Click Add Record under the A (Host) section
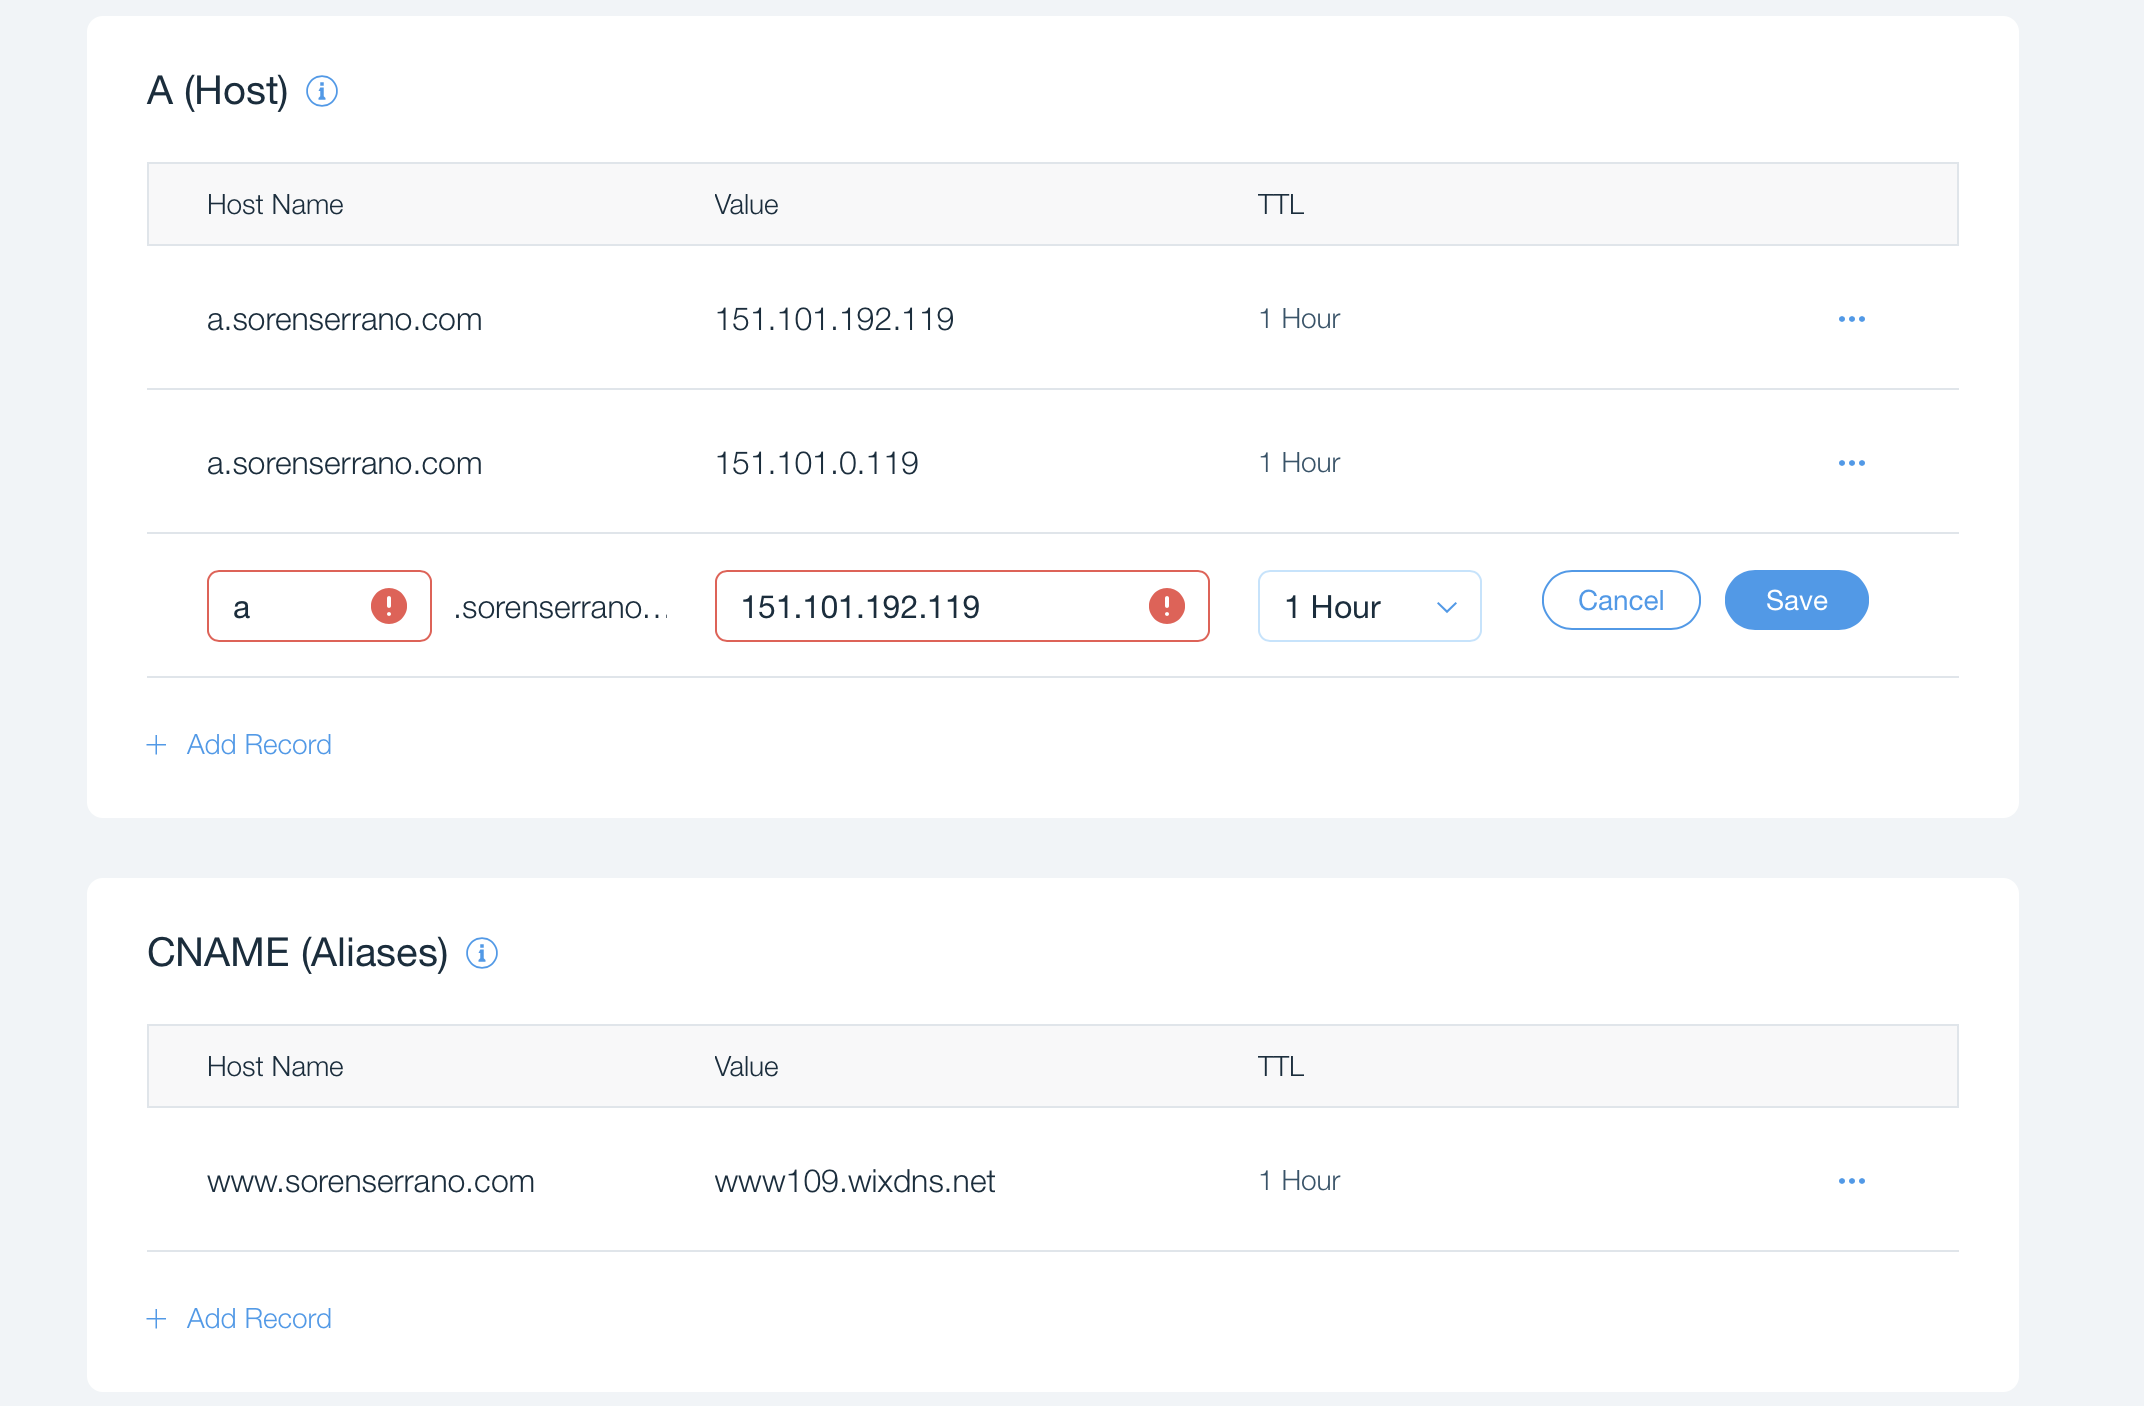The height and width of the screenshot is (1406, 2144). [258, 744]
